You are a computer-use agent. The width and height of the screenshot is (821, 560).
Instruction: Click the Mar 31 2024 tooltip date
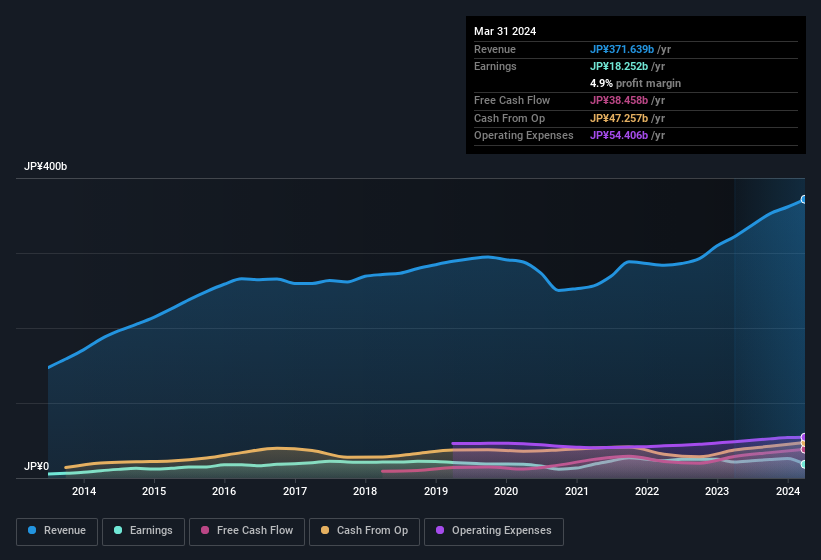click(x=505, y=31)
